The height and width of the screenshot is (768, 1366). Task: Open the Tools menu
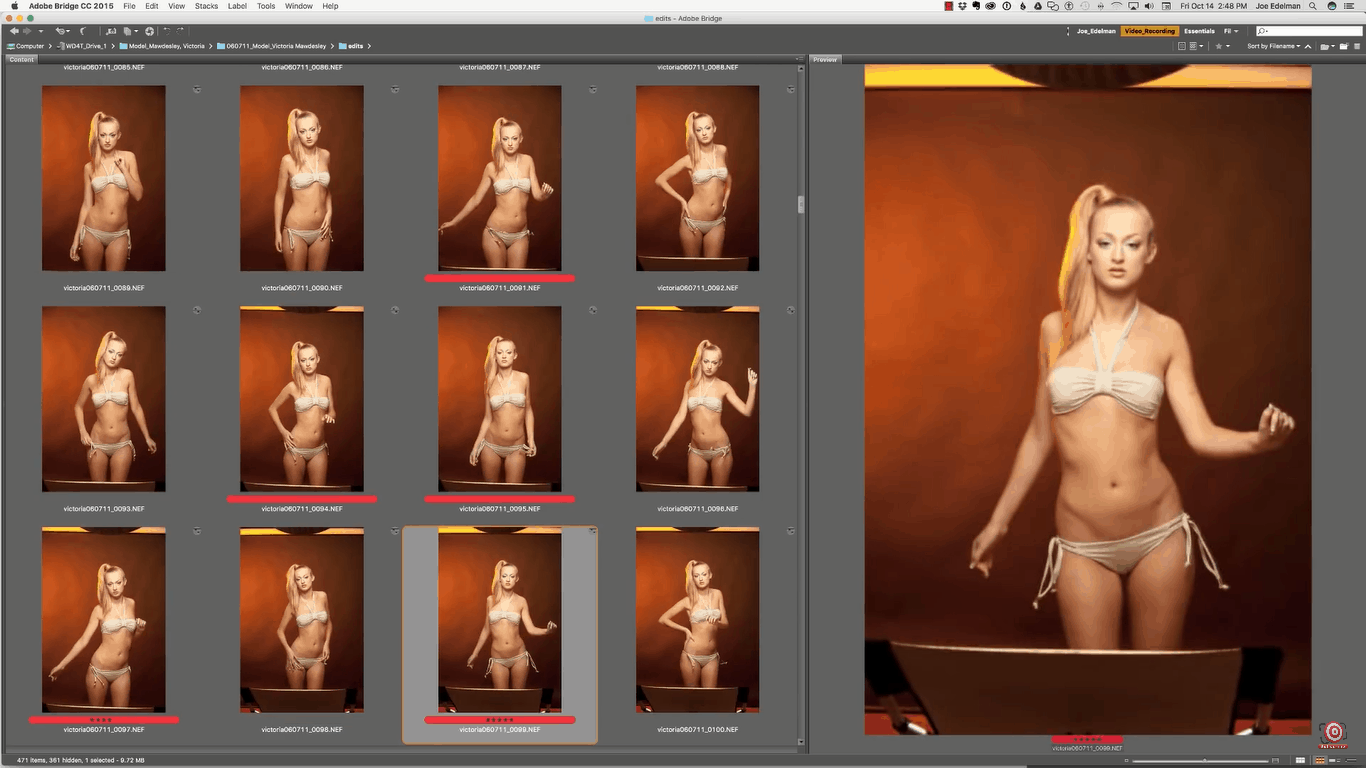tap(266, 6)
